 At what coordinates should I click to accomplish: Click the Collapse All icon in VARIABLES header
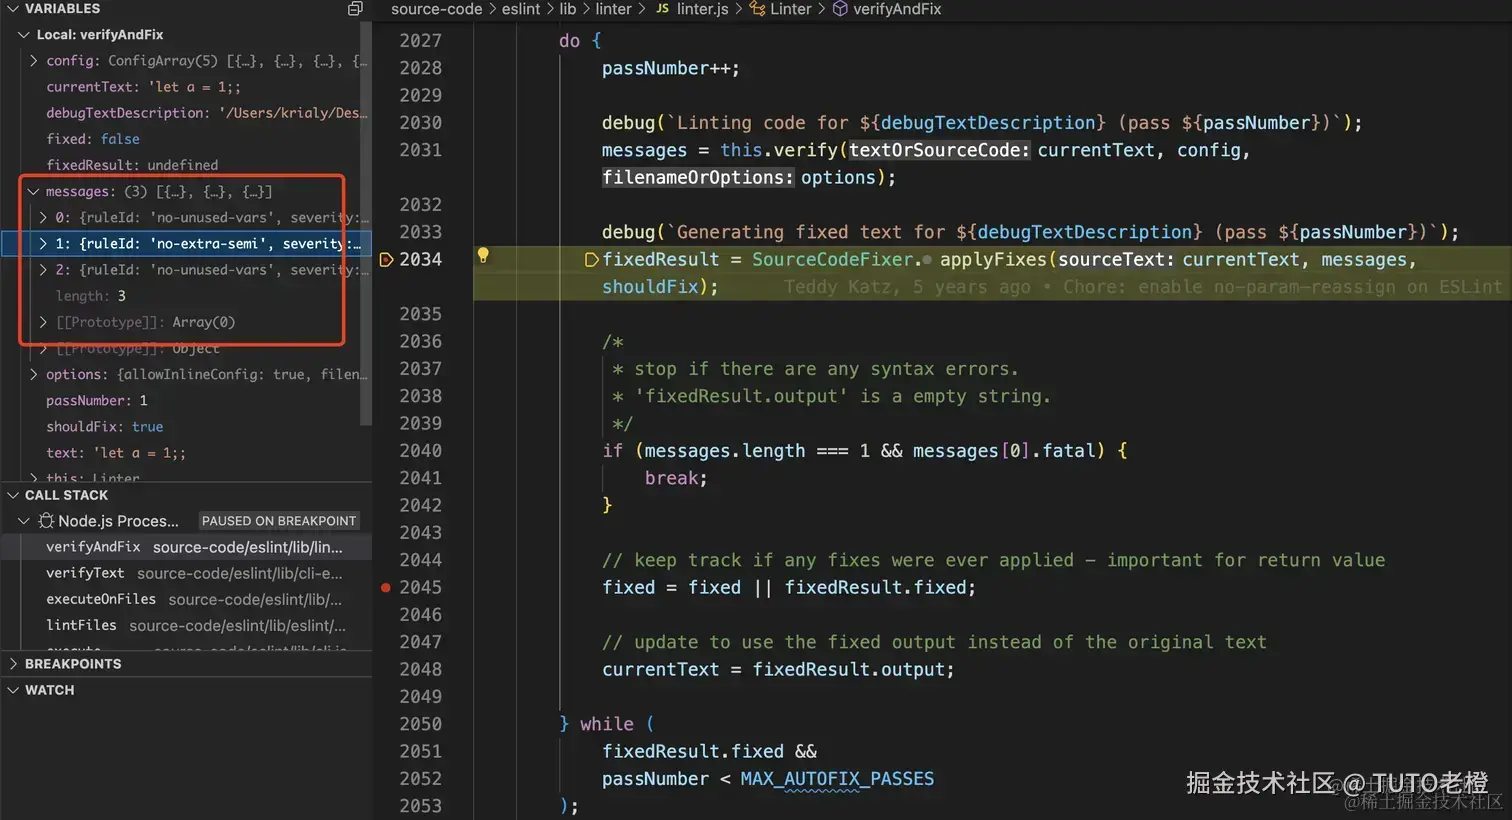(x=354, y=9)
